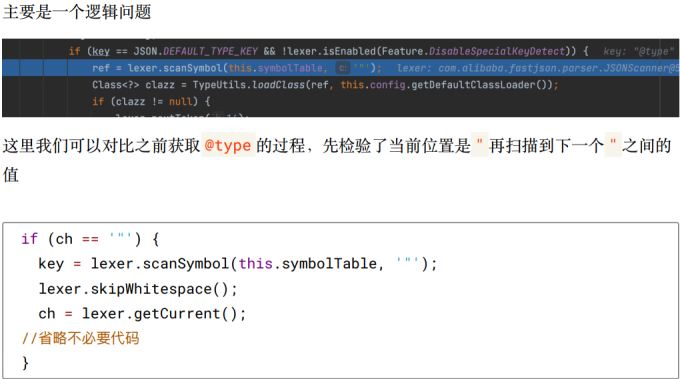Screen dimensions: 680x379
Task: Click the heading 主要是一个逻辑问题
Action: (77, 12)
